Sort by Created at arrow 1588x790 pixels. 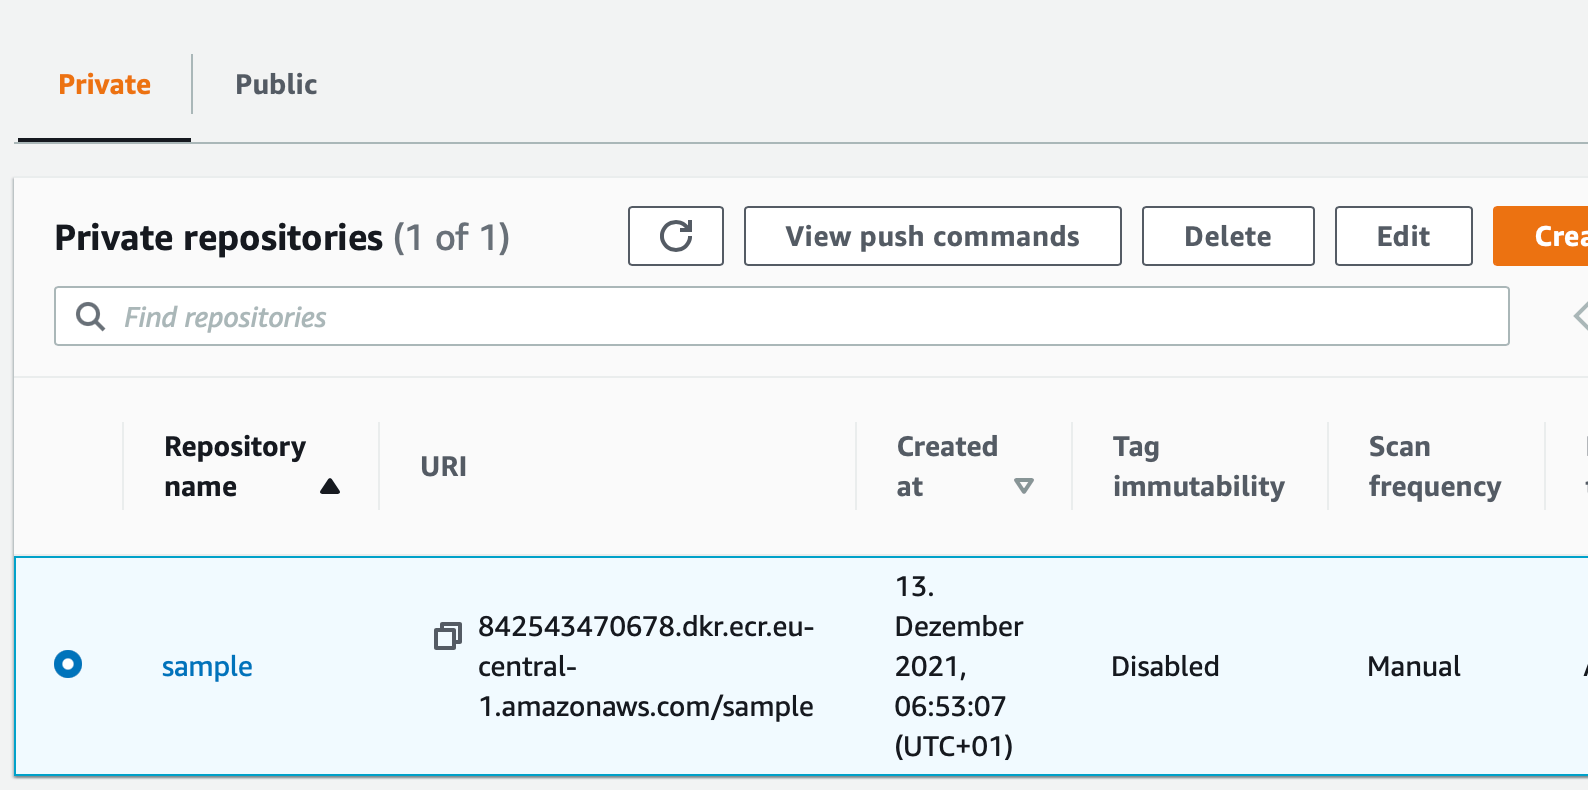tap(1024, 486)
